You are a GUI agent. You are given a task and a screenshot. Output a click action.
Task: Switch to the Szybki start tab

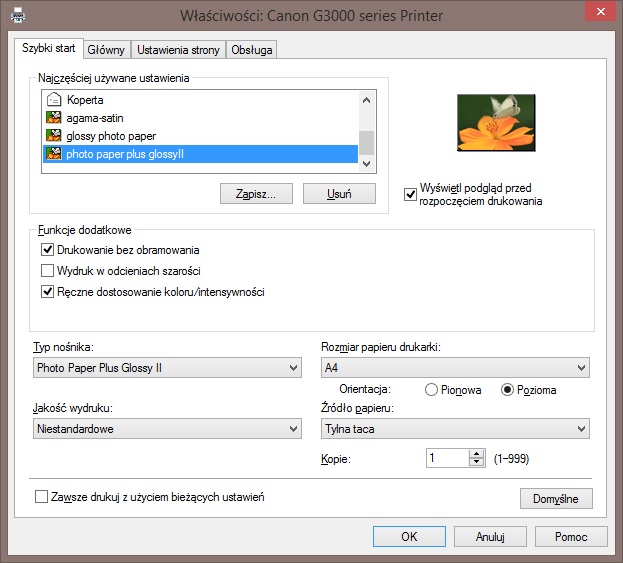pyautogui.click(x=48, y=48)
